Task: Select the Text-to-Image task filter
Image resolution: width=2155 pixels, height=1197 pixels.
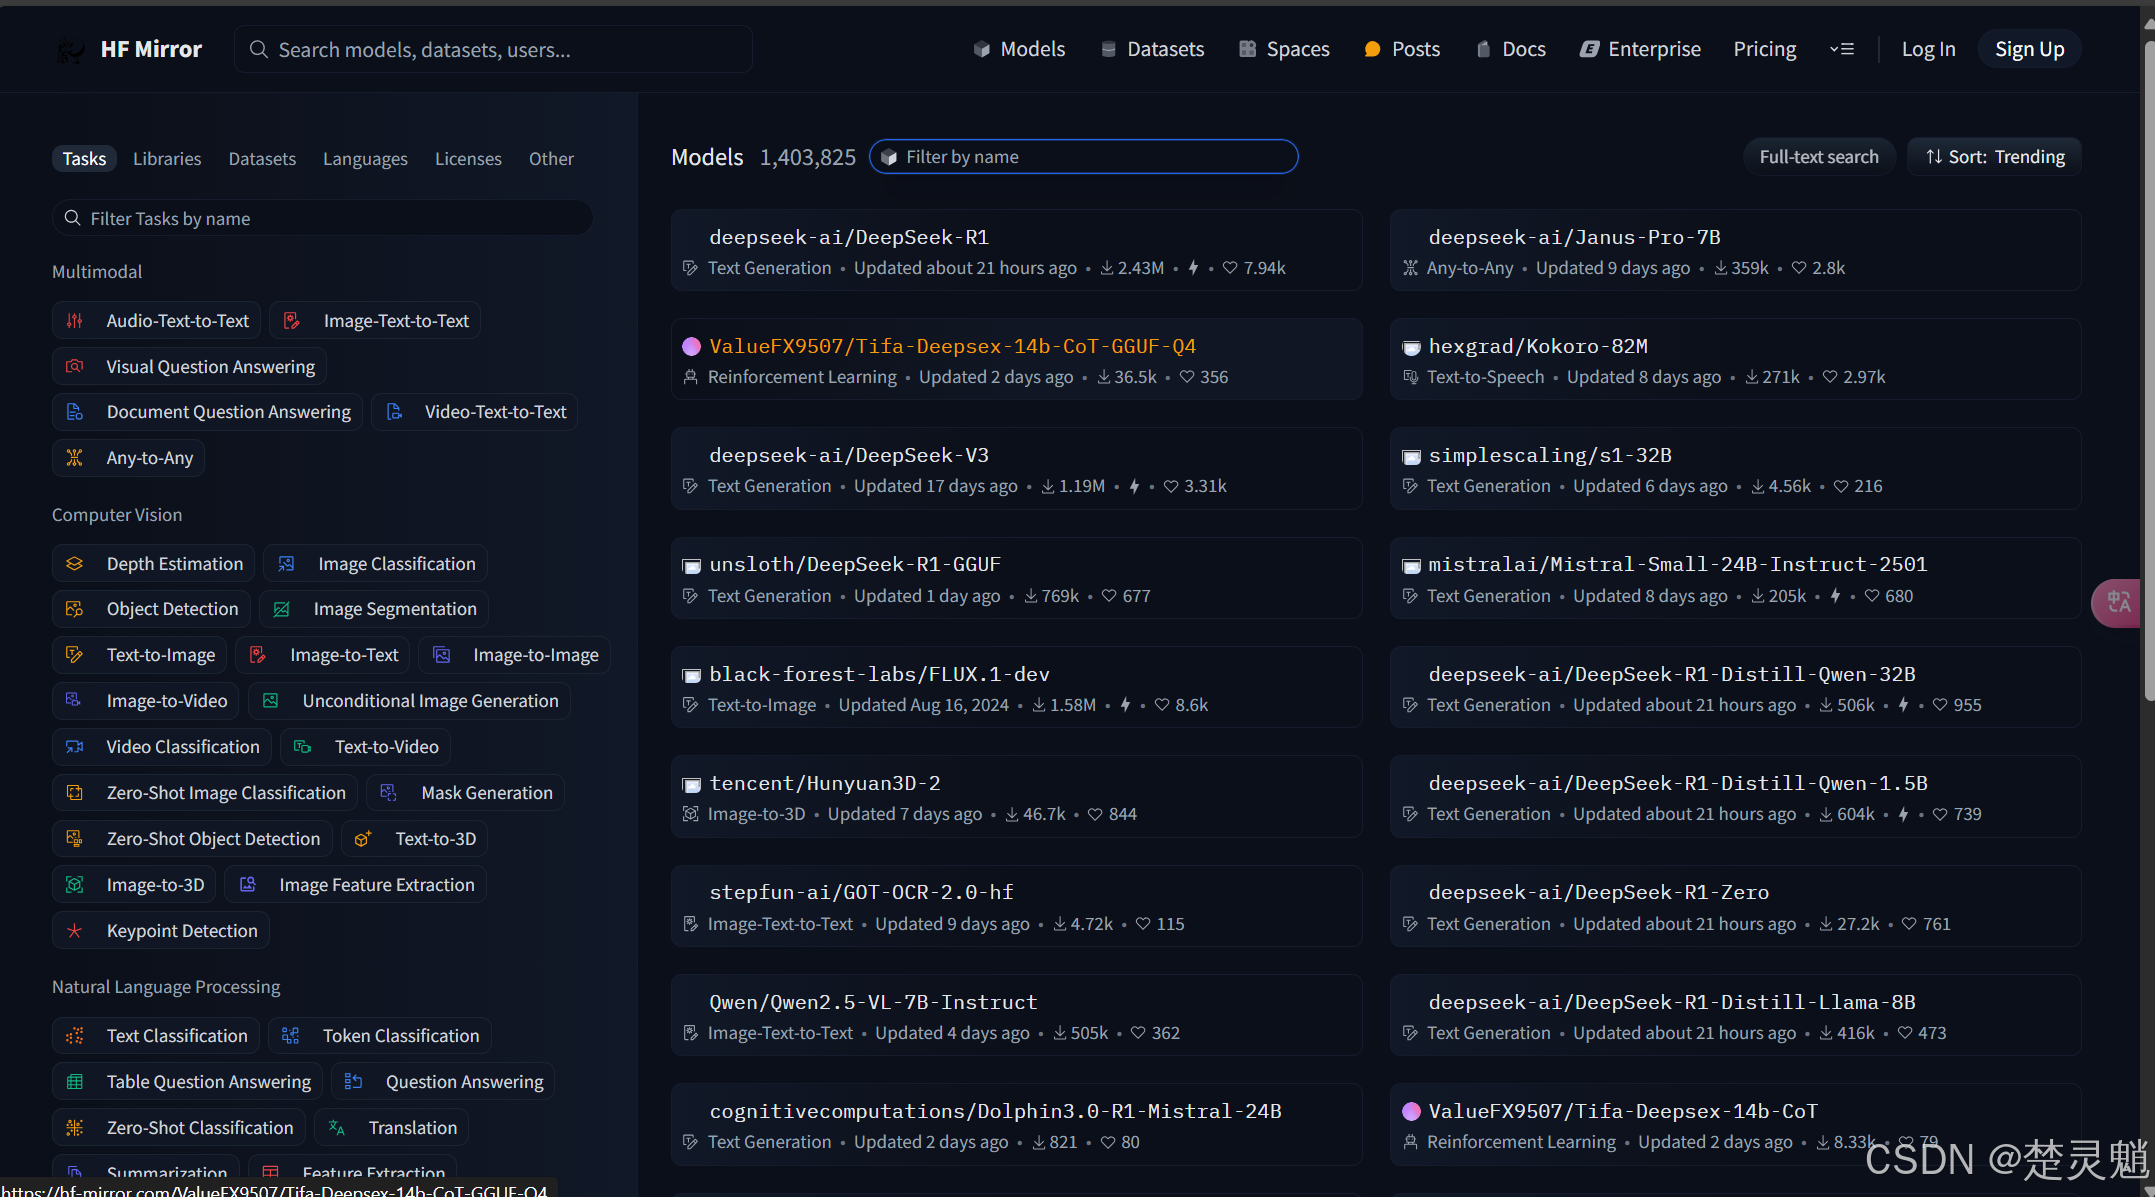Action: [140, 655]
